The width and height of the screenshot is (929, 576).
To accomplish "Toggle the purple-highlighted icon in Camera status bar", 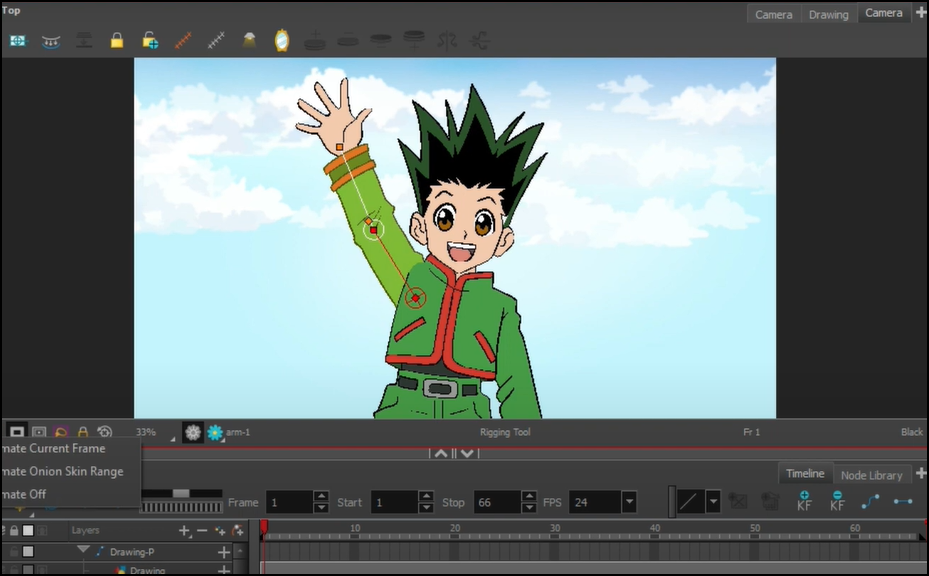I will click(x=60, y=432).
